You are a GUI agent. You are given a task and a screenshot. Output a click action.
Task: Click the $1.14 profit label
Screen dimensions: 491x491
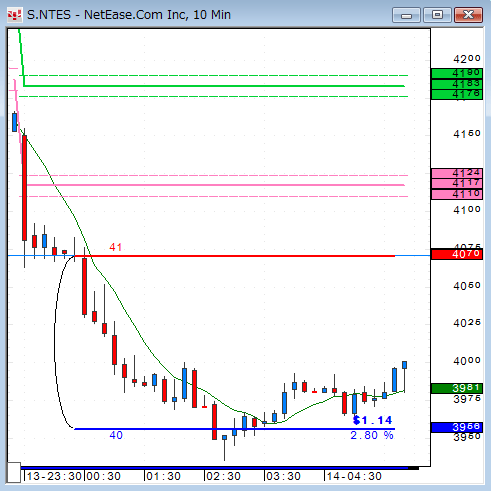(372, 420)
